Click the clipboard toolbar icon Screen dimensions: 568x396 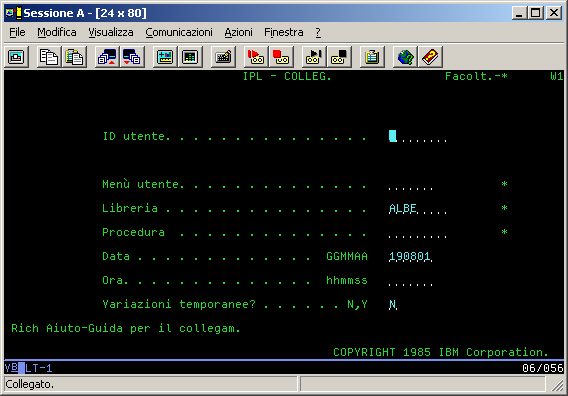[x=372, y=57]
